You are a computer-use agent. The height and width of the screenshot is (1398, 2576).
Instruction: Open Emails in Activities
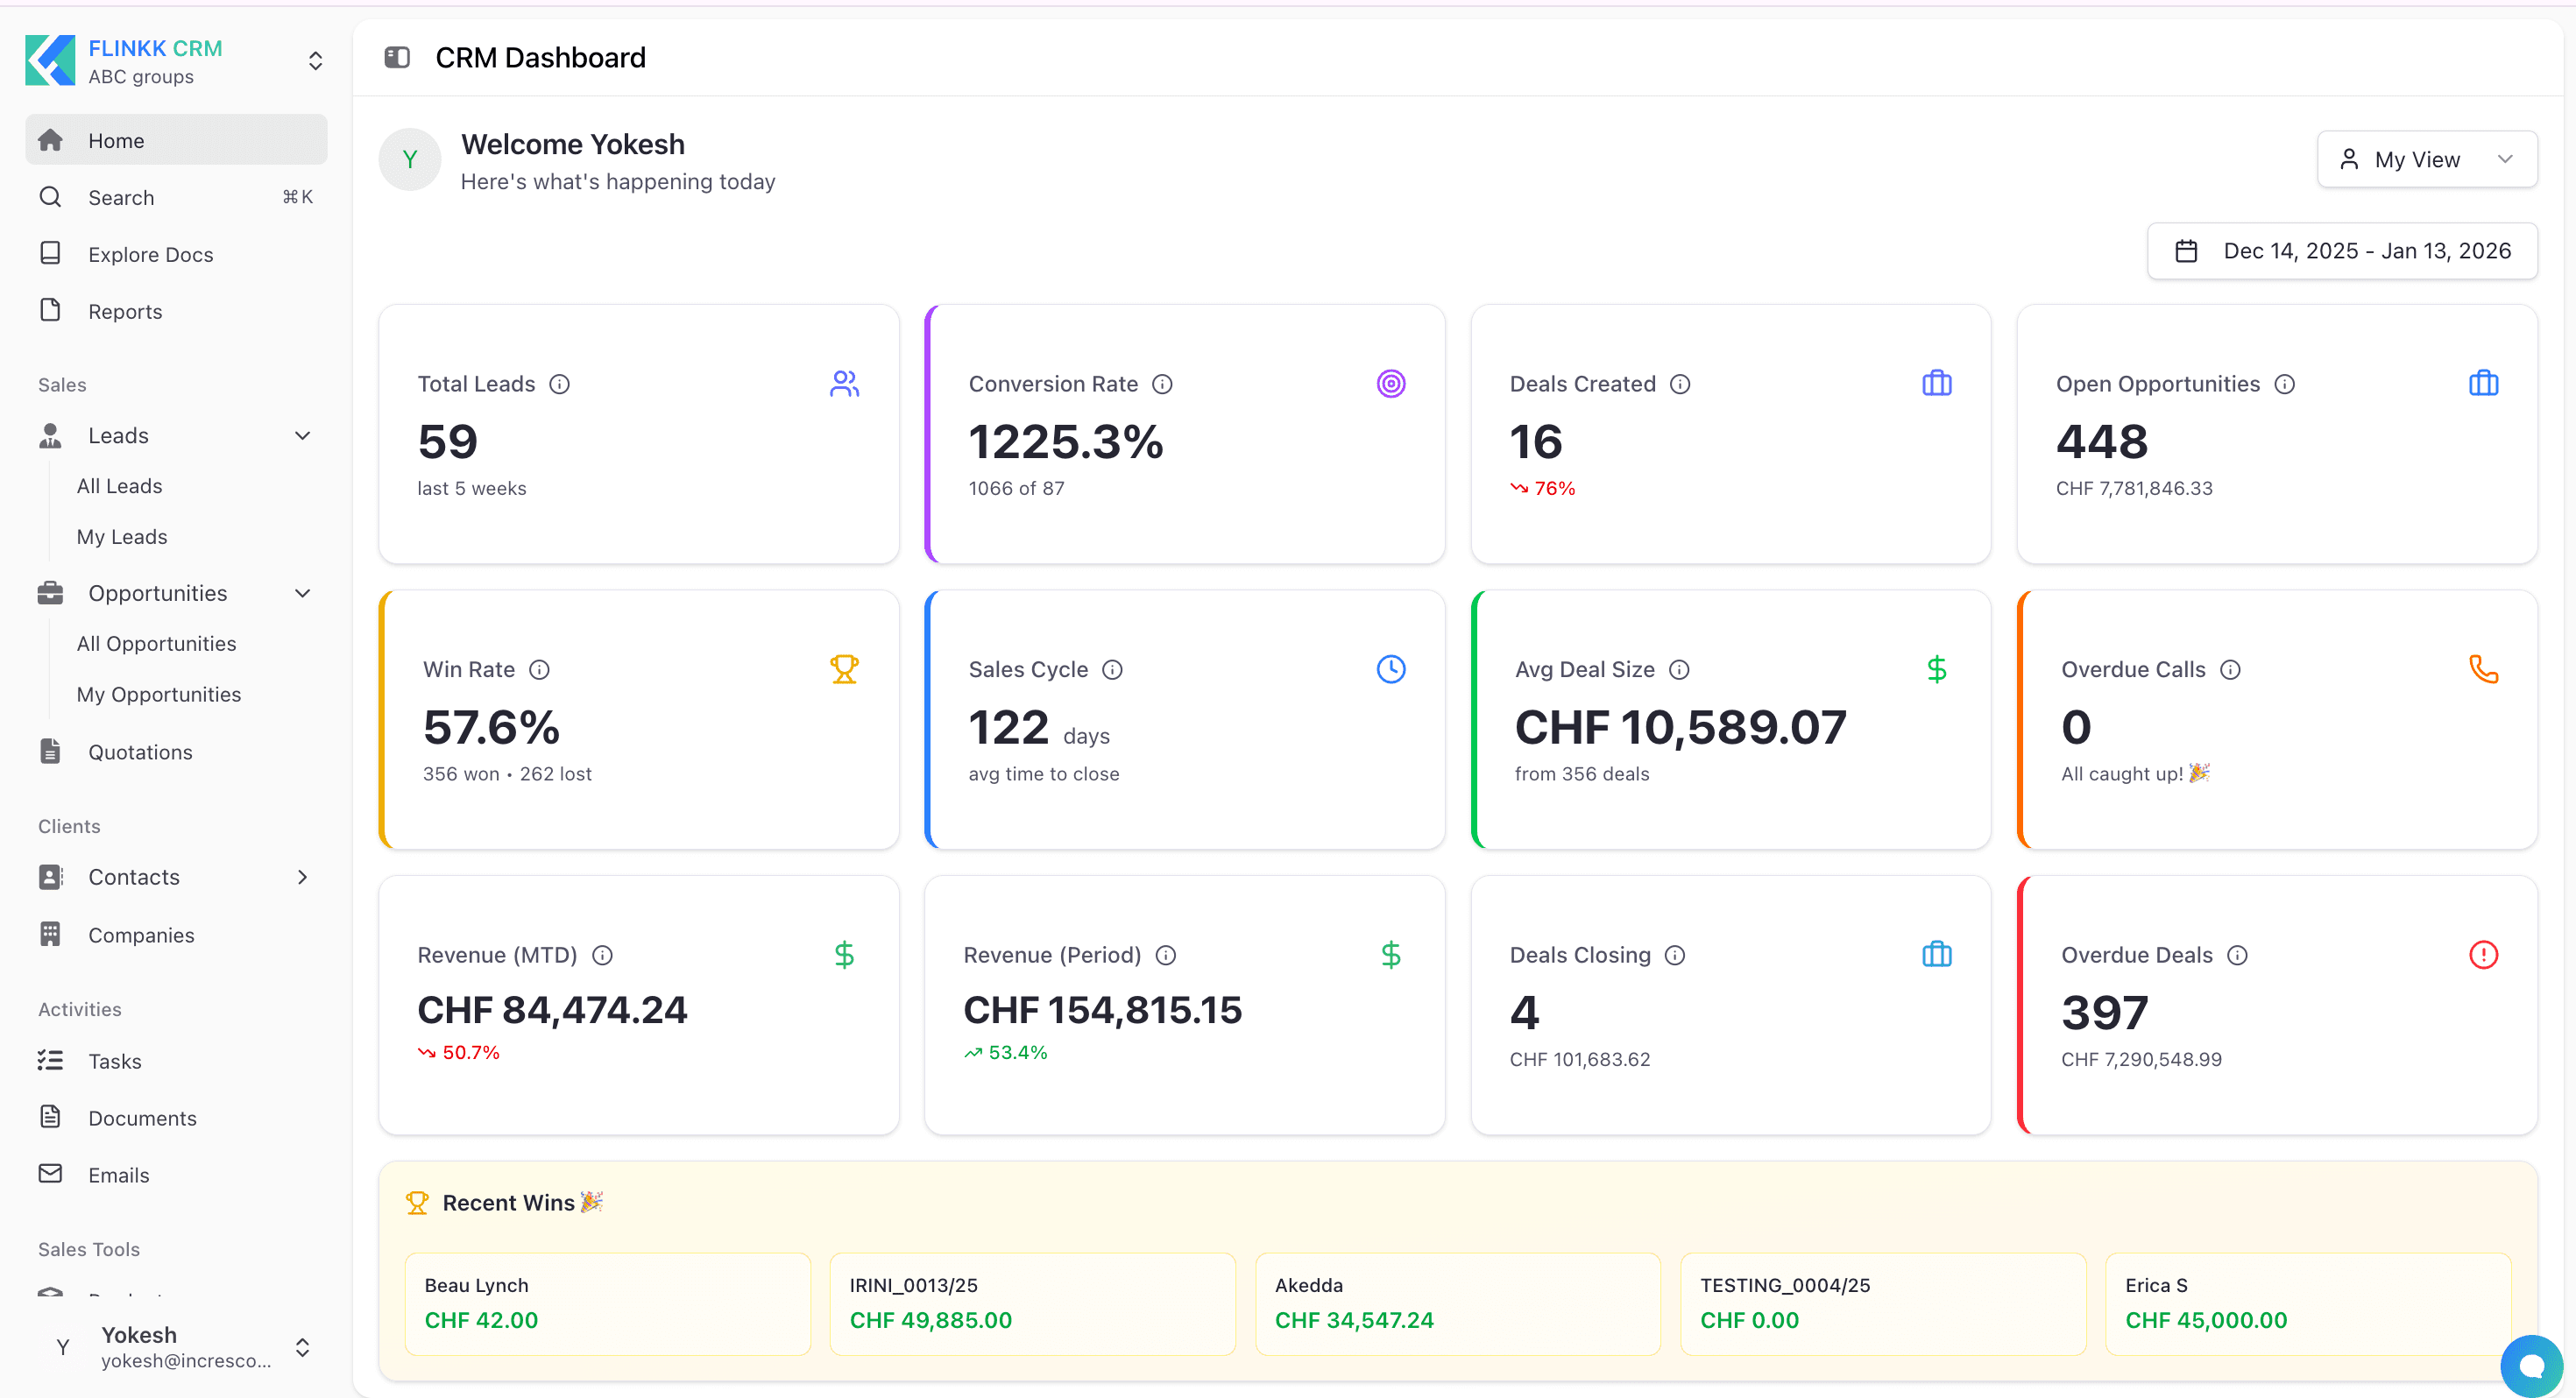click(x=176, y=1175)
